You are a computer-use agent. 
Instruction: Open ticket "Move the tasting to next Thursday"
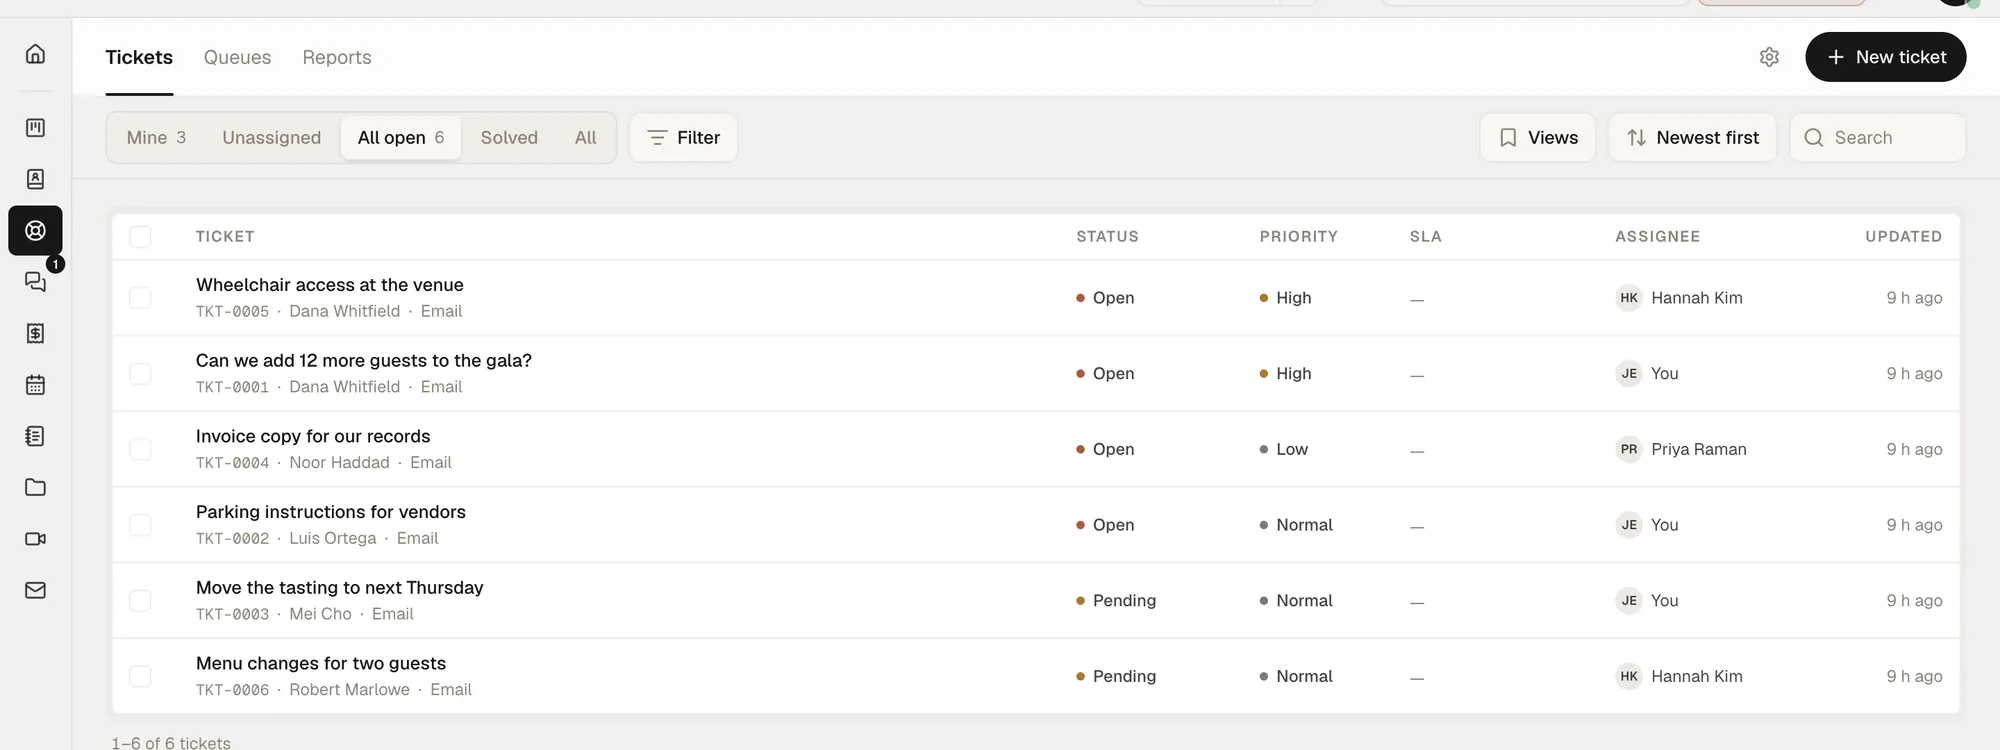click(x=340, y=588)
